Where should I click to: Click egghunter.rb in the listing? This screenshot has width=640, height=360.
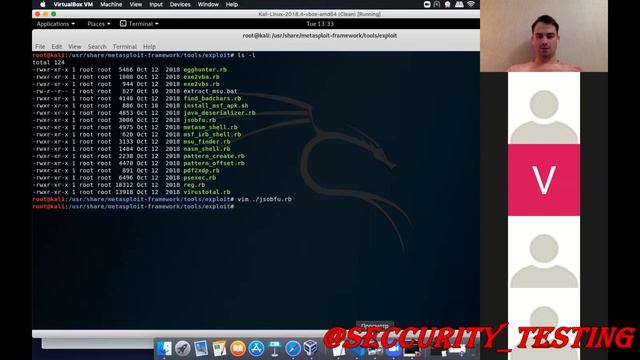pos(205,69)
